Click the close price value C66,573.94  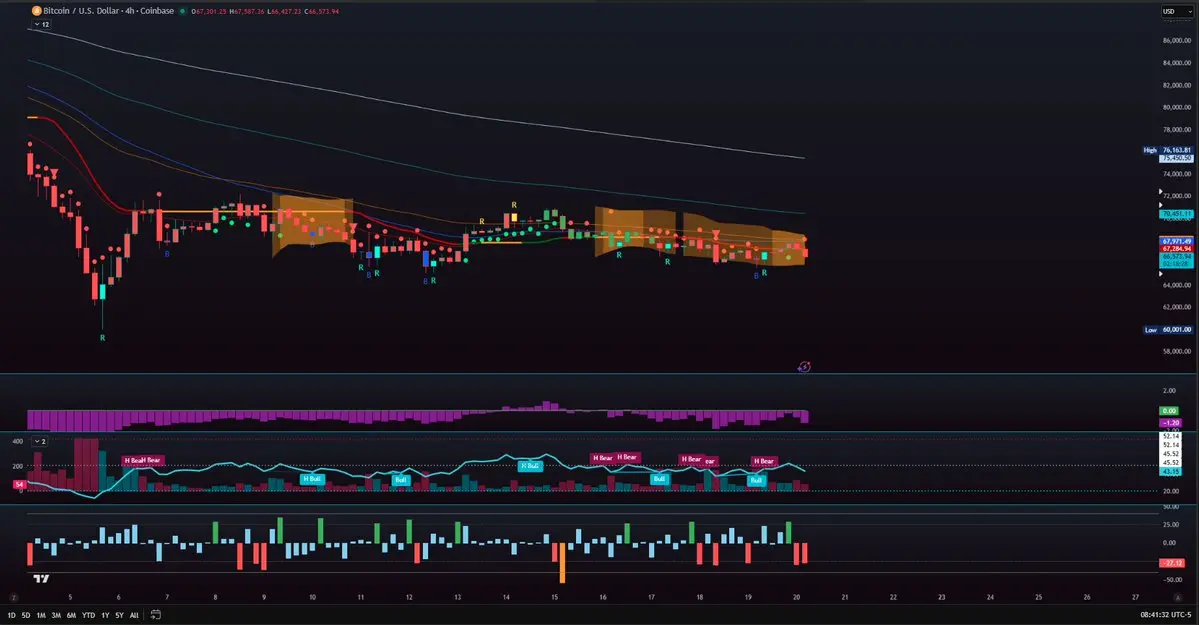pyautogui.click(x=321, y=11)
